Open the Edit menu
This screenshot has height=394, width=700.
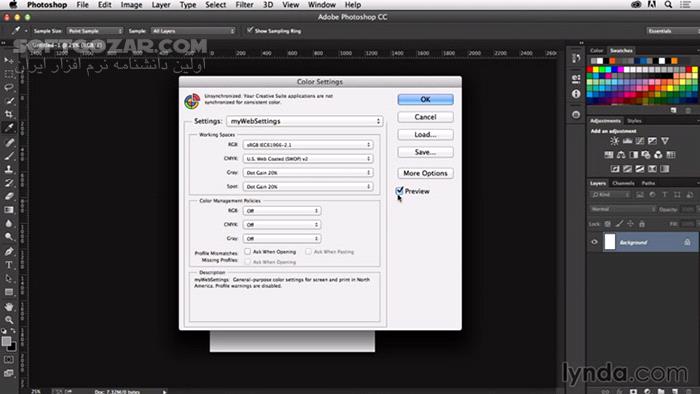tap(104, 5)
